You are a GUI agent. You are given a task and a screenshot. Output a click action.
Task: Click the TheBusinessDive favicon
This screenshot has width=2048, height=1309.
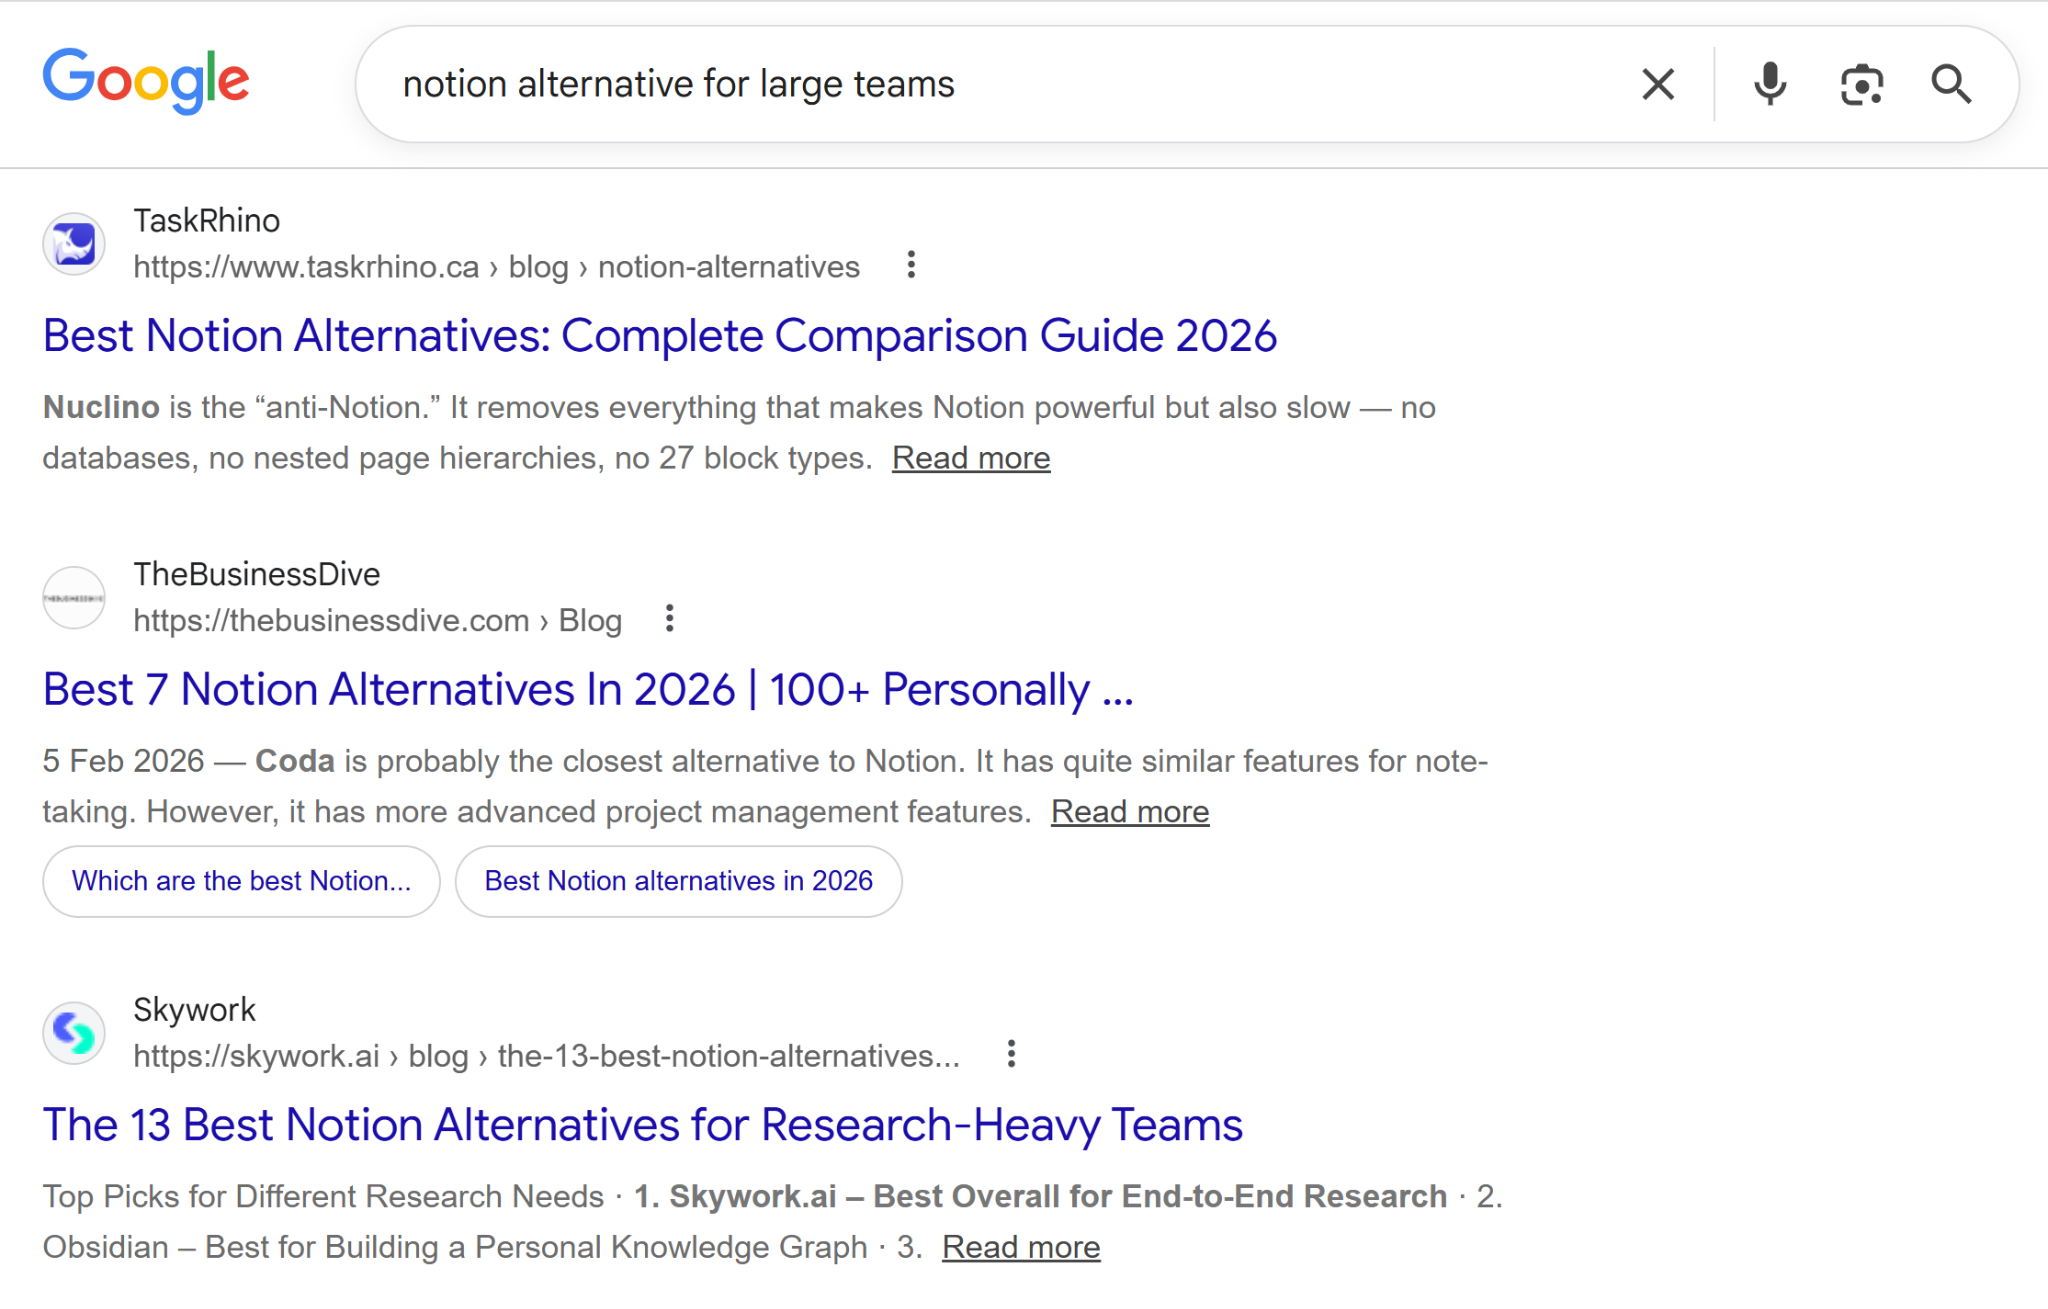[74, 597]
